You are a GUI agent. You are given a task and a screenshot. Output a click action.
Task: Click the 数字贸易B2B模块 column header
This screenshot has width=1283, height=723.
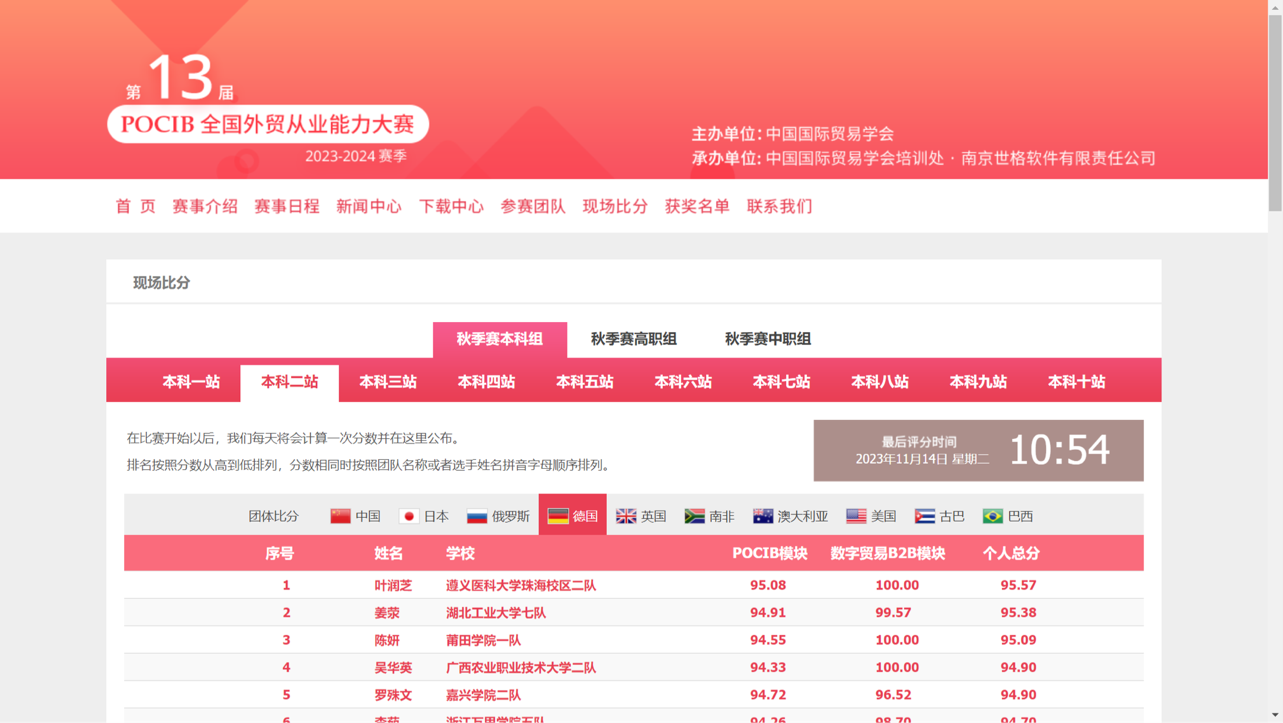[888, 553]
